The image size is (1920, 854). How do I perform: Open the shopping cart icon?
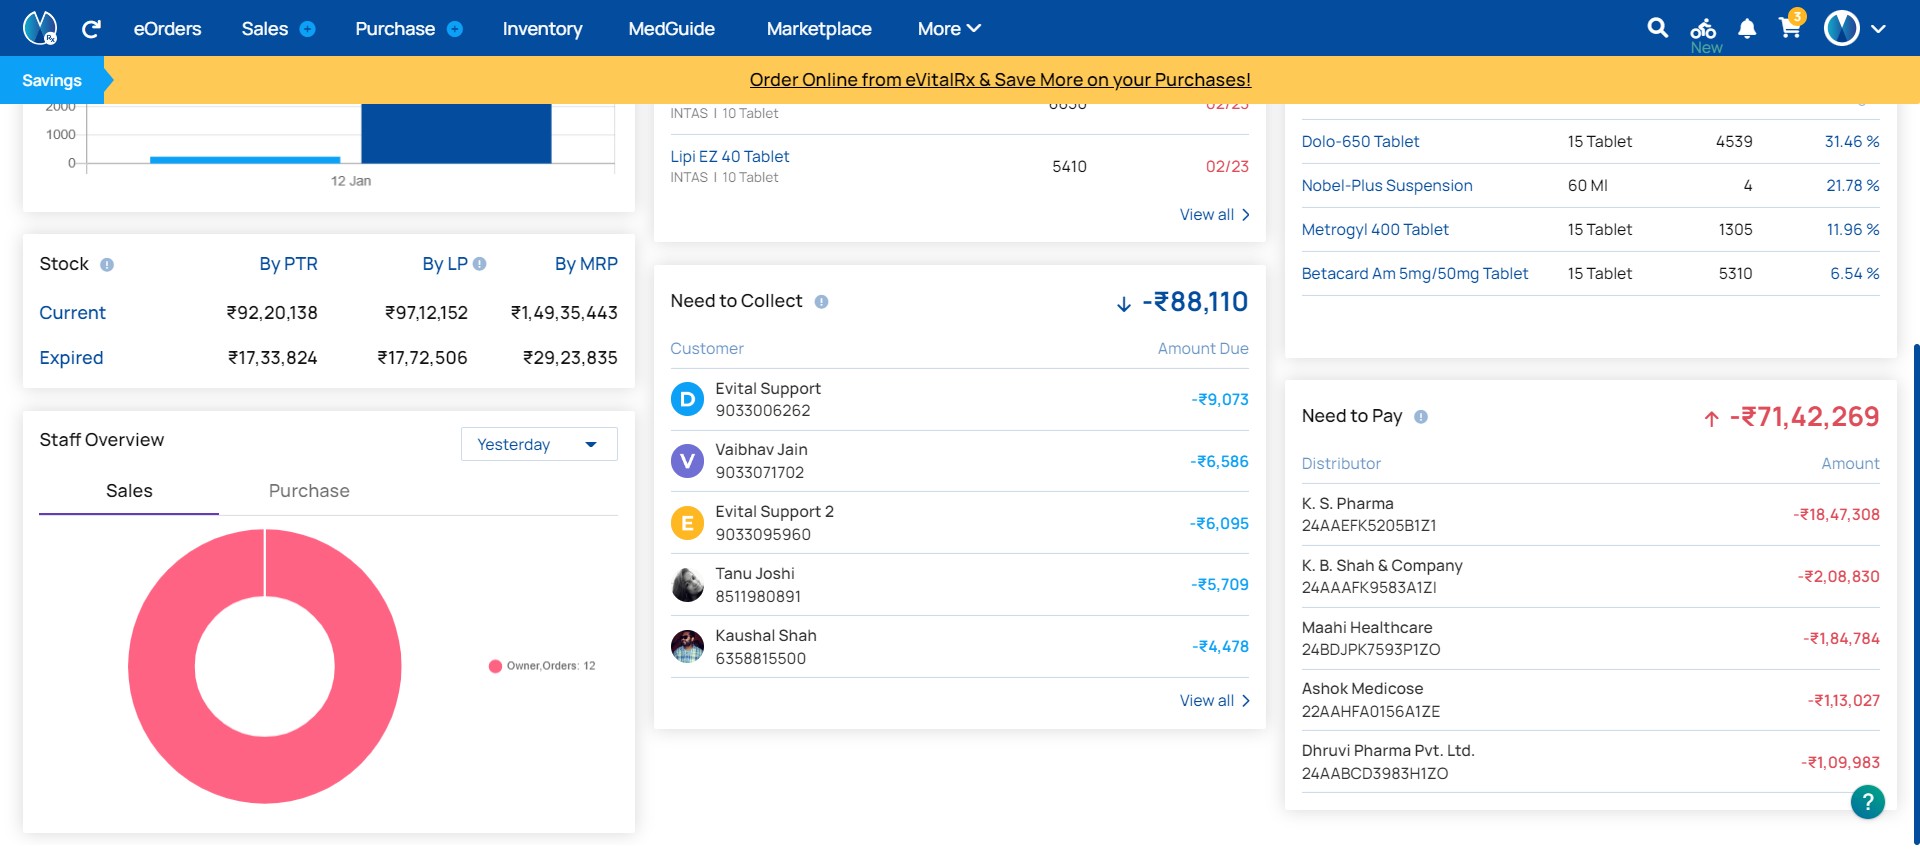pos(1790,27)
